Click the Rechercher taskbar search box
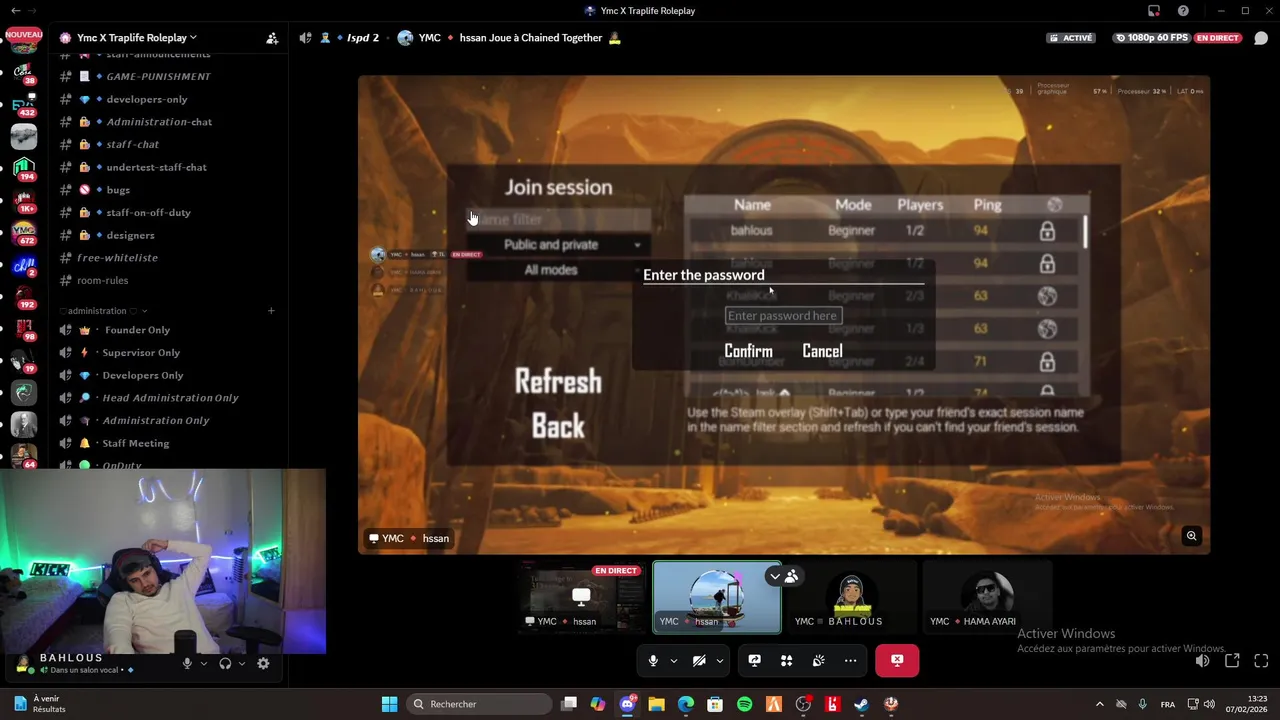 pos(480,704)
